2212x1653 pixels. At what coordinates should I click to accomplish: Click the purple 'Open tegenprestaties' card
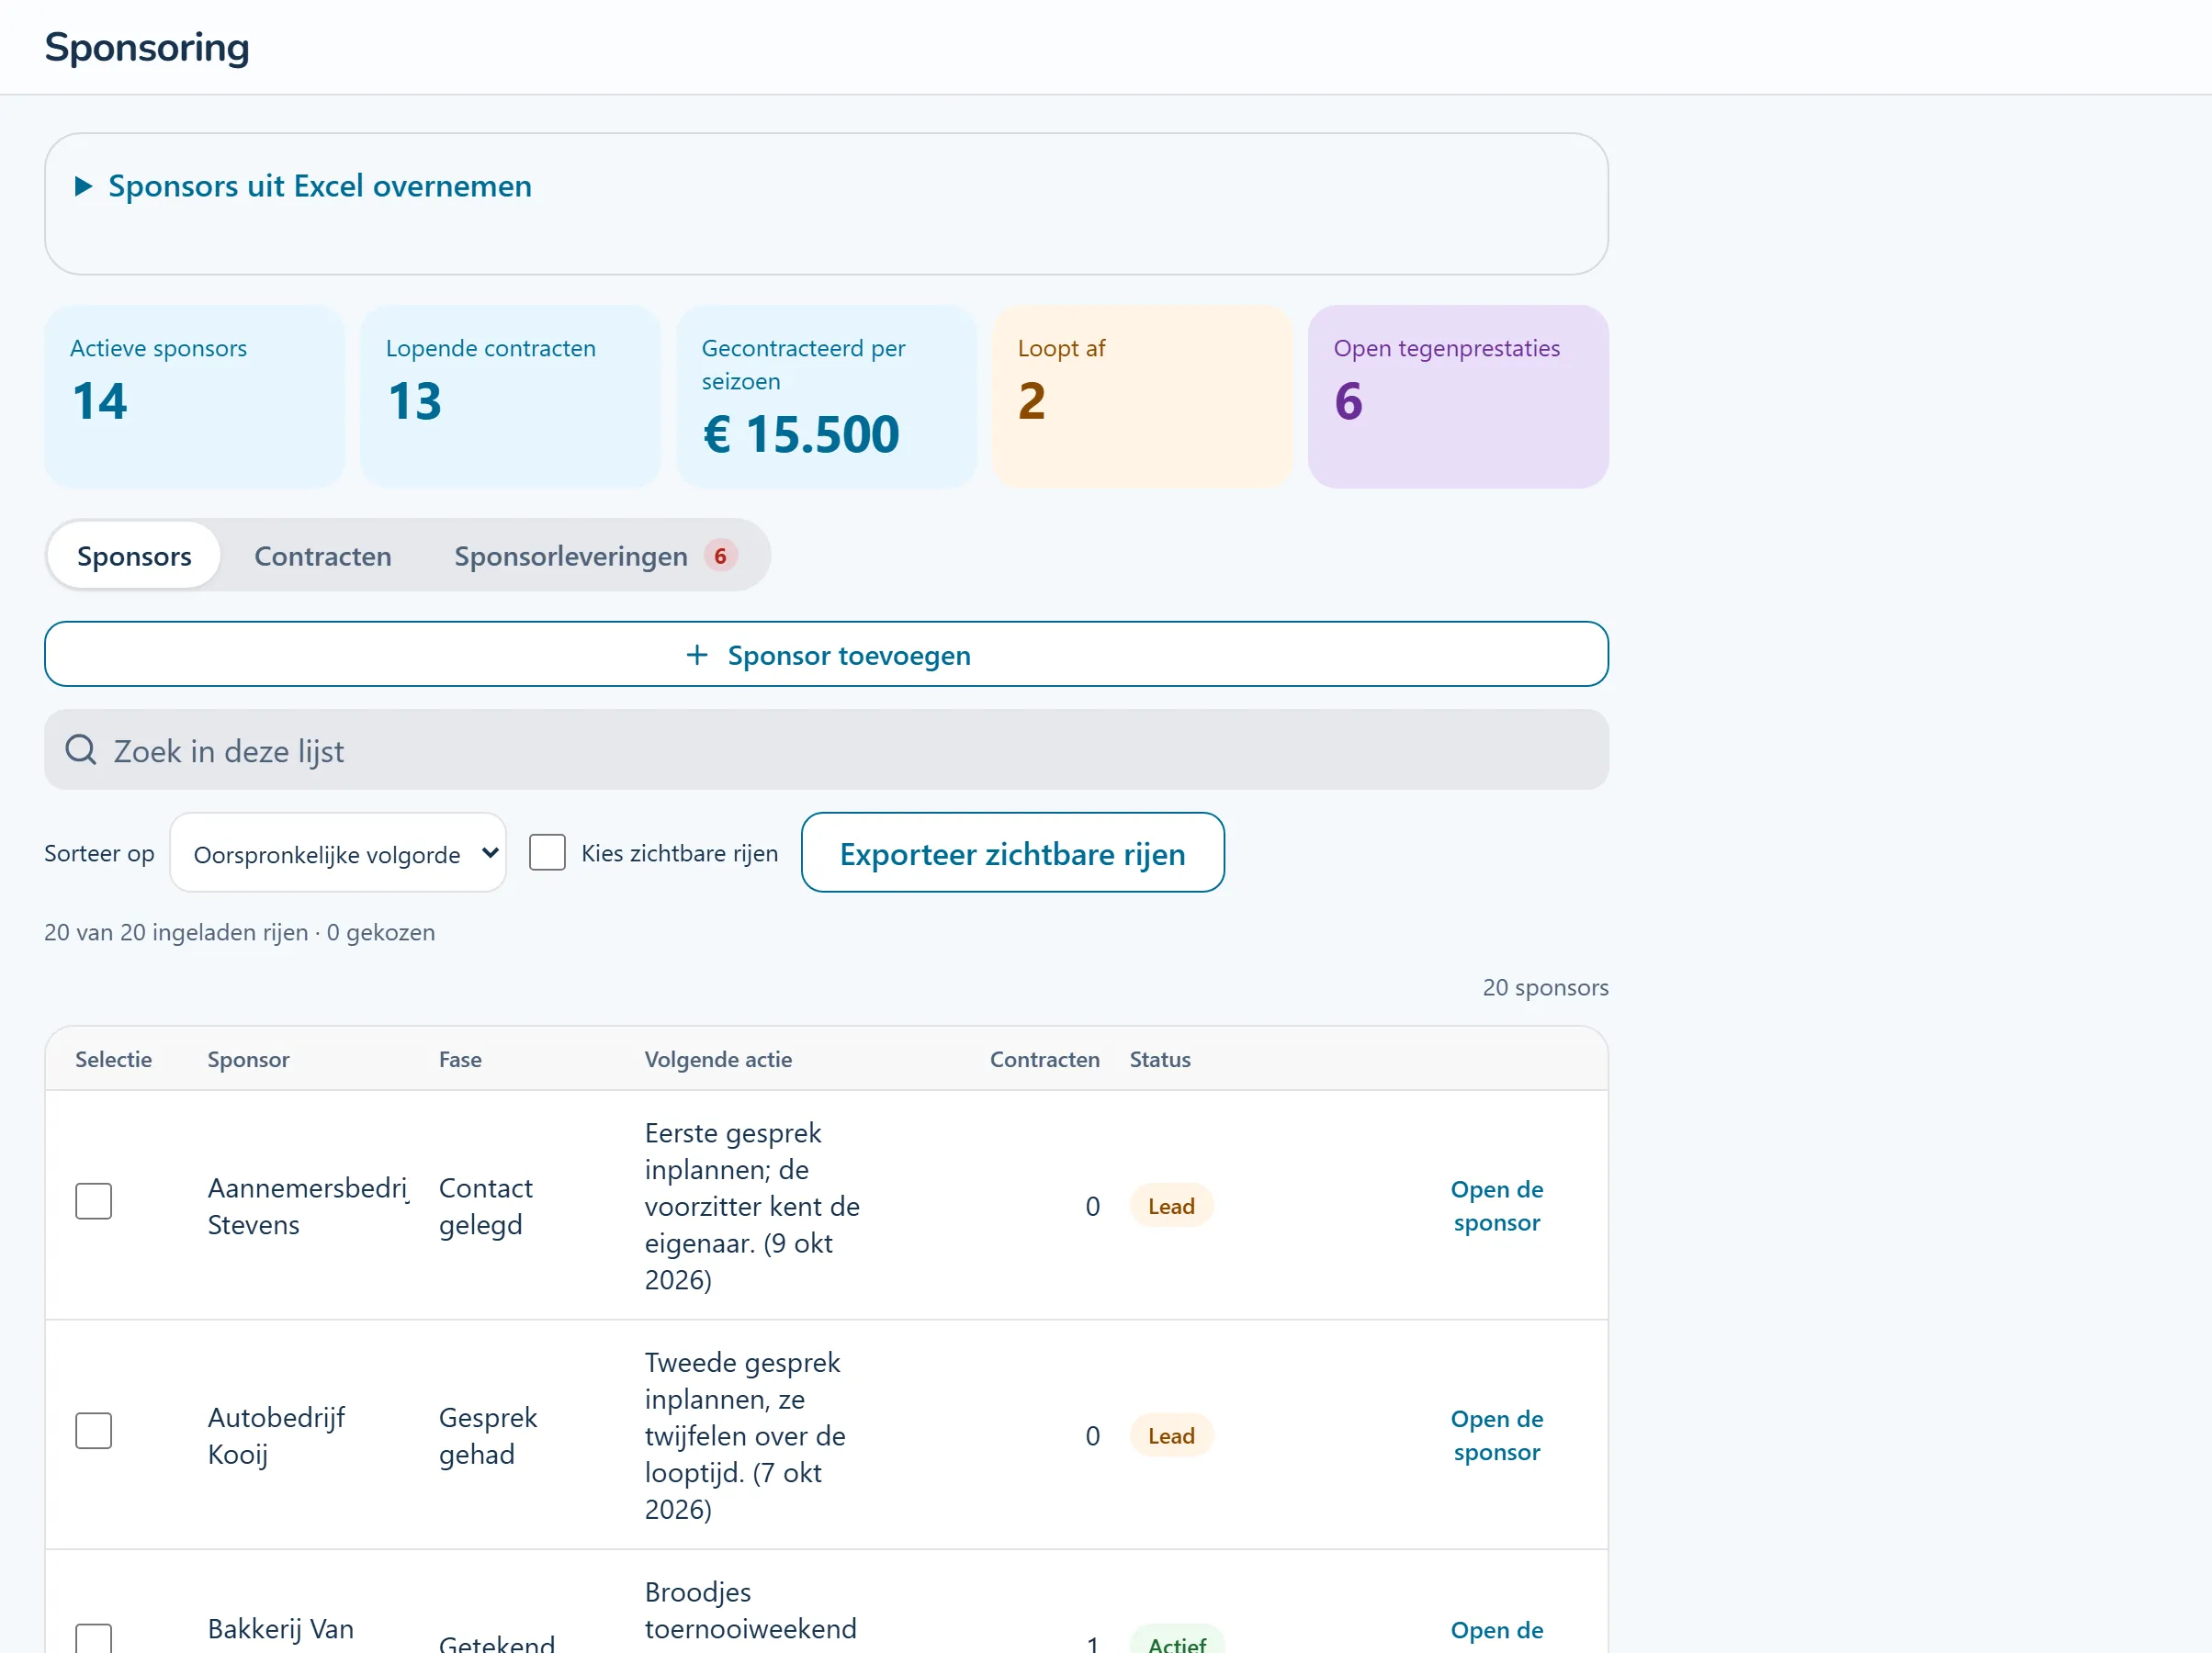click(1458, 397)
